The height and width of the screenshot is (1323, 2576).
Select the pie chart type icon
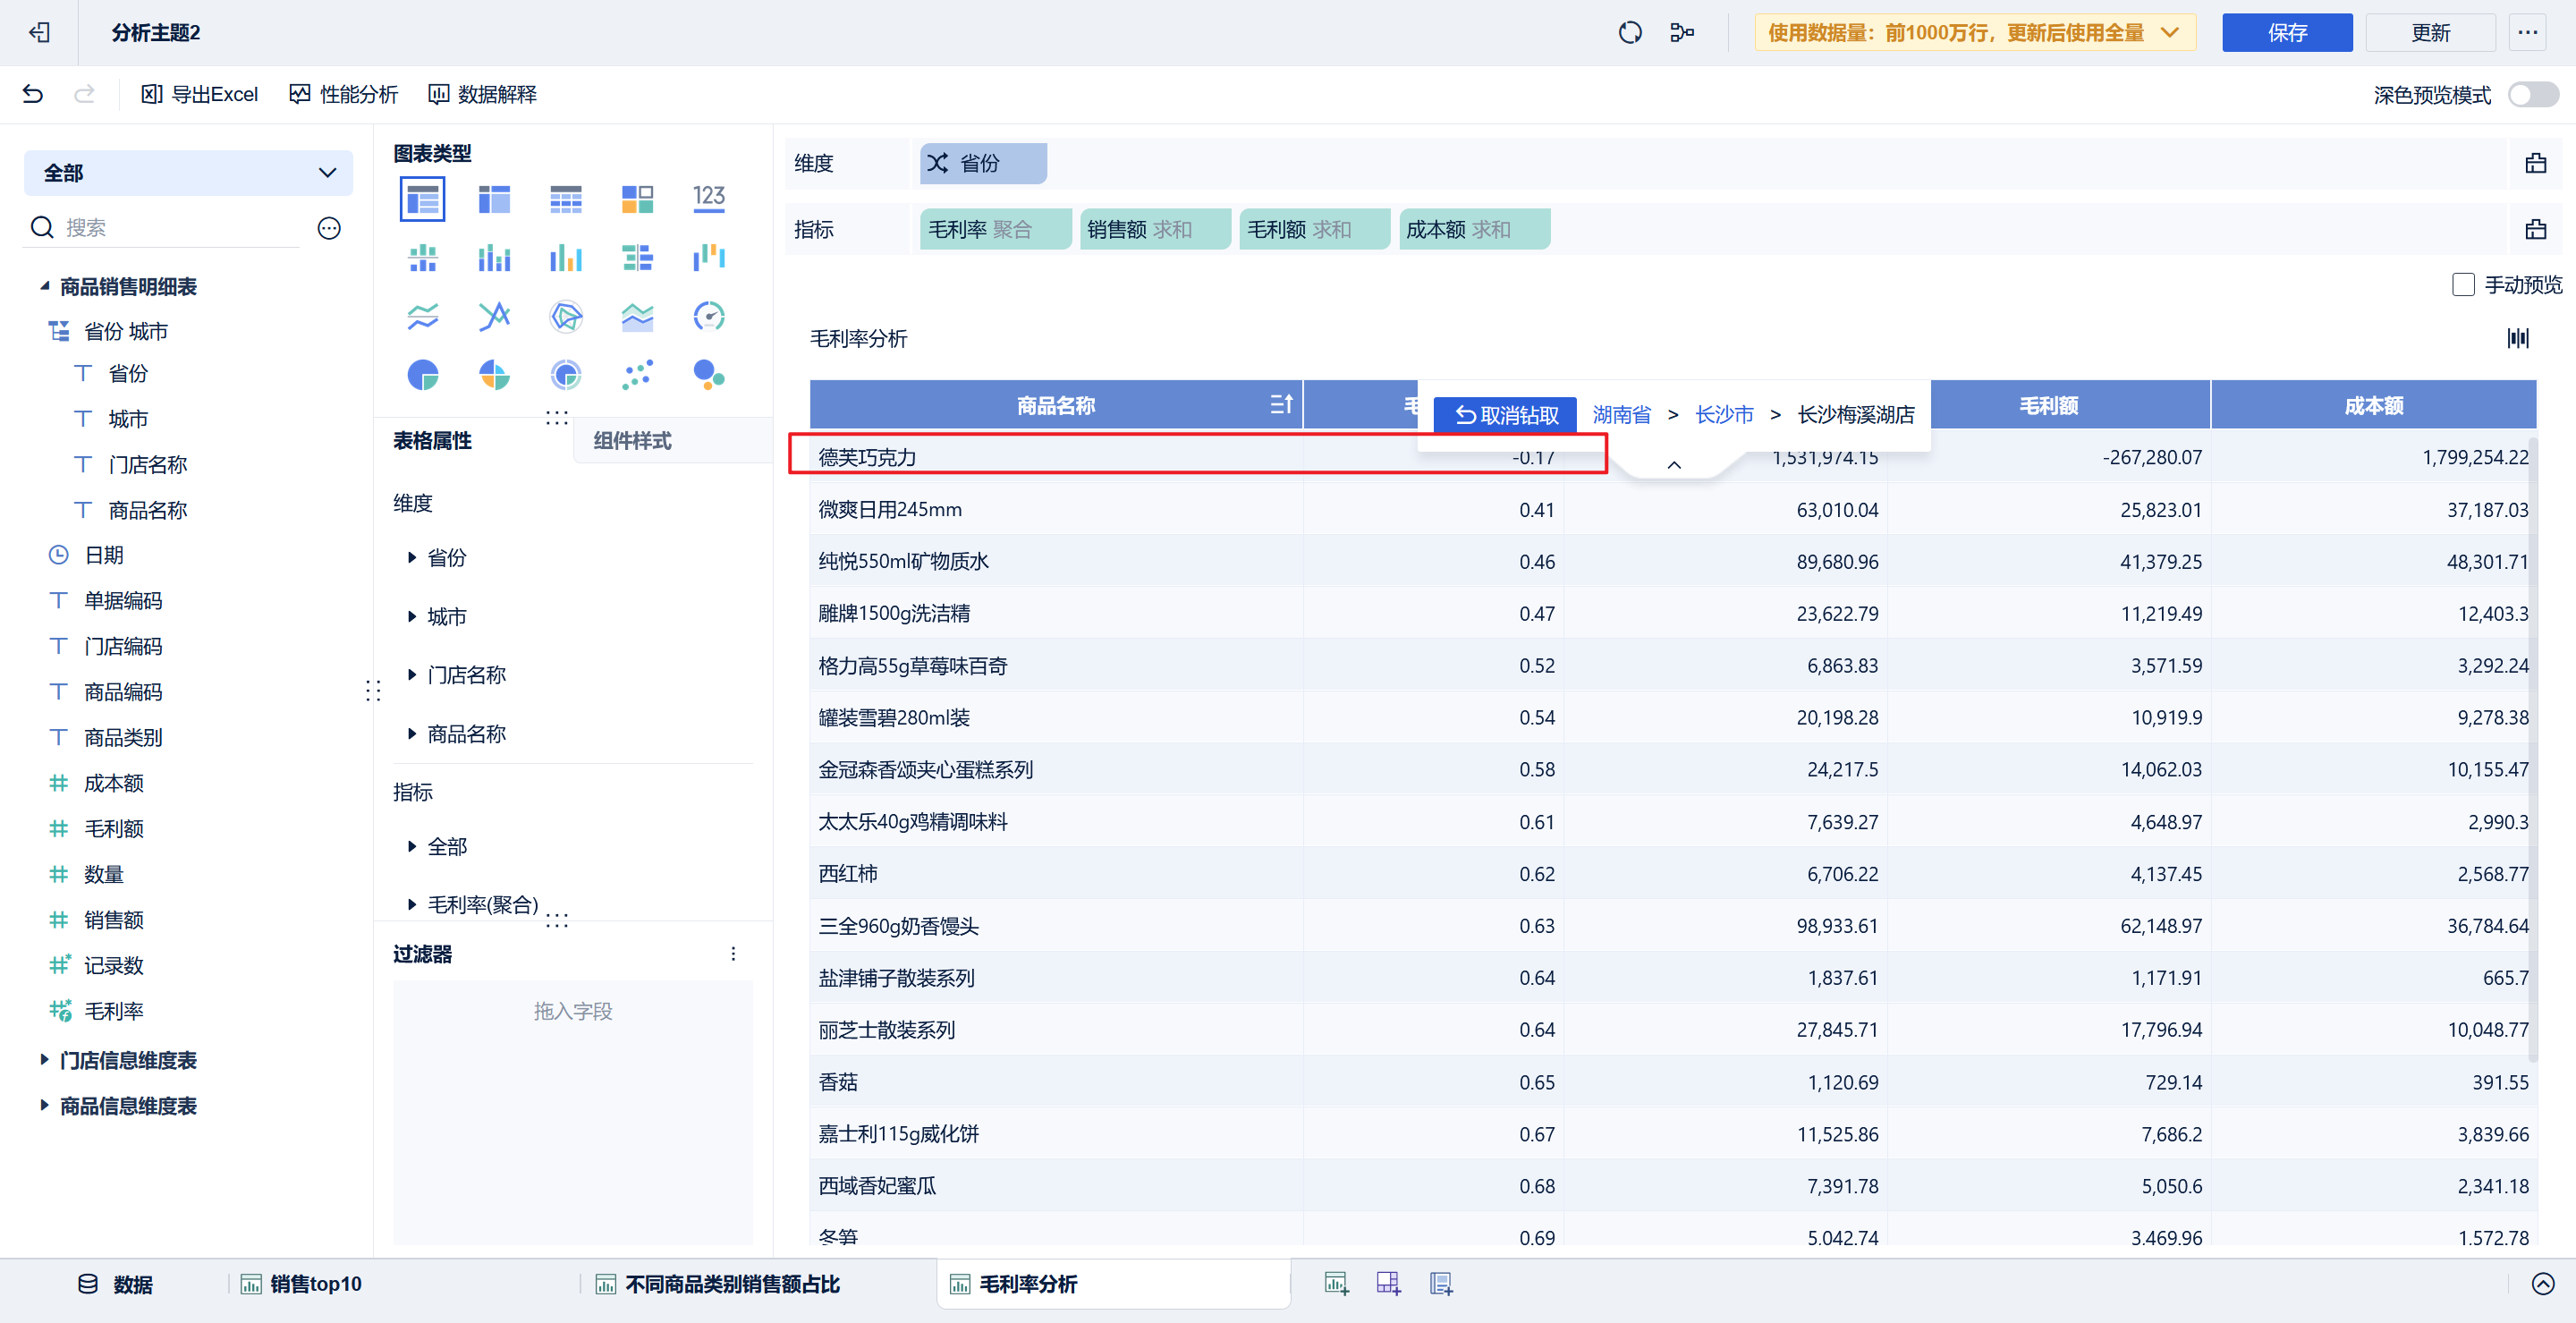423,375
